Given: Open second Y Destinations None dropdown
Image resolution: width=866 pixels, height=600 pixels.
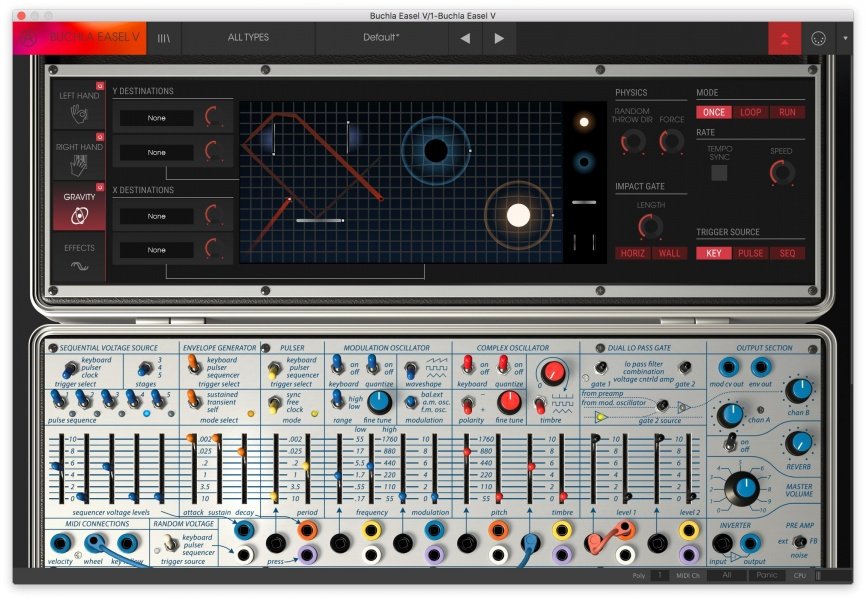Looking at the screenshot, I should pos(156,152).
